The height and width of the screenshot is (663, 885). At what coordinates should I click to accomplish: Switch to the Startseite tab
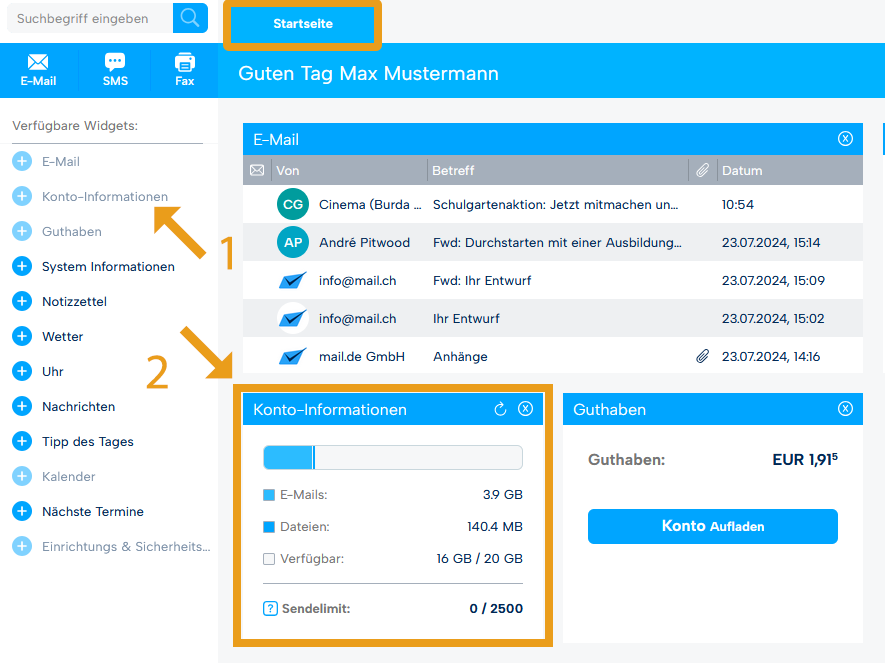tap(303, 24)
